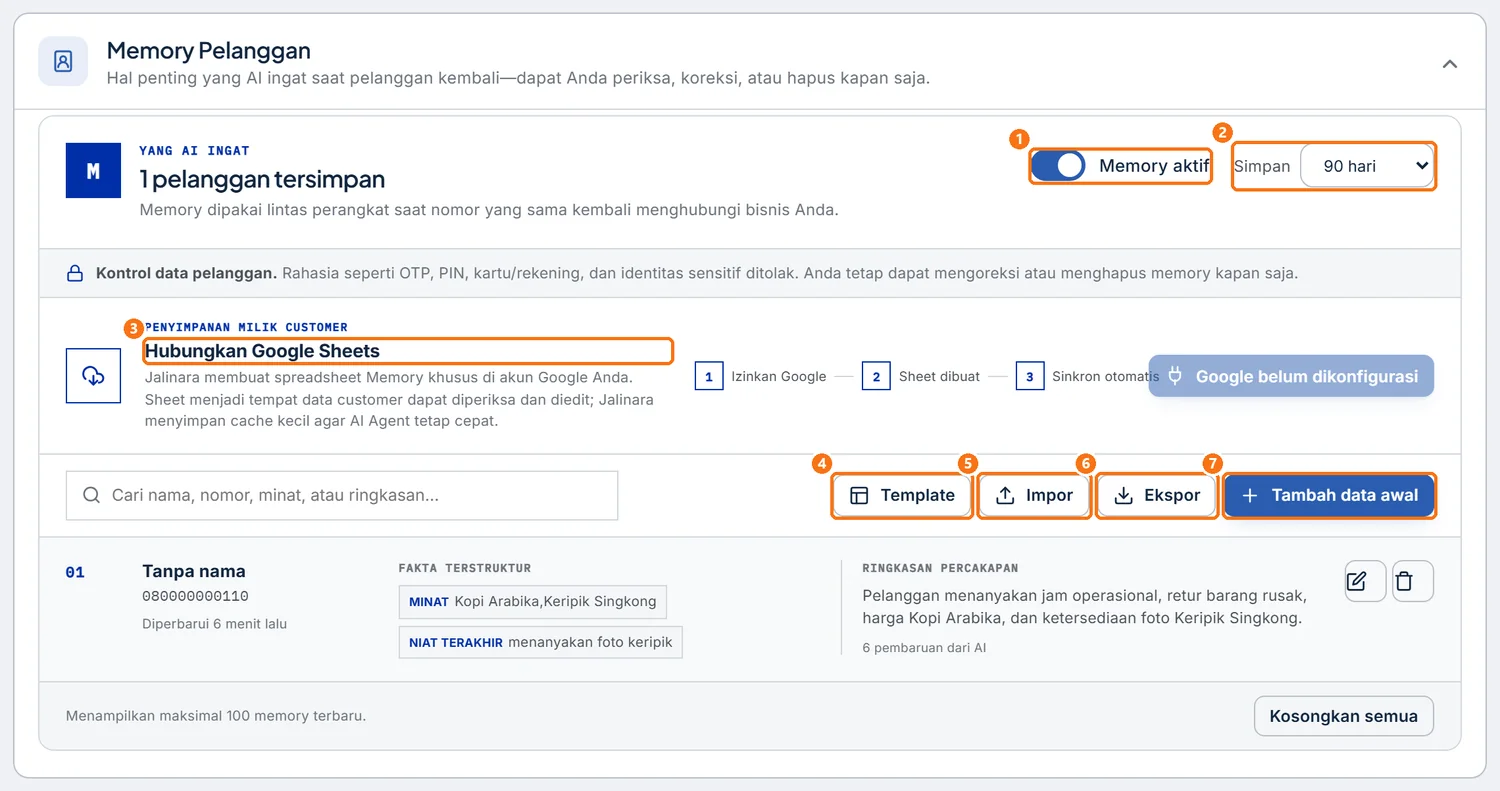Click row number 01
This screenshot has width=1500, height=791.
pyautogui.click(x=75, y=573)
